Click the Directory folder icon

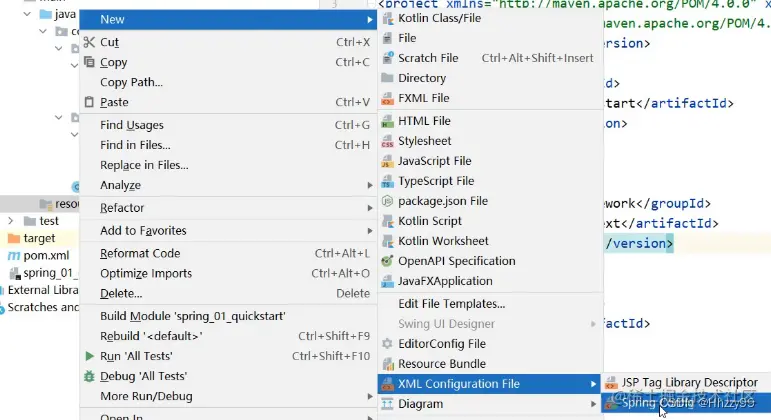click(x=387, y=78)
